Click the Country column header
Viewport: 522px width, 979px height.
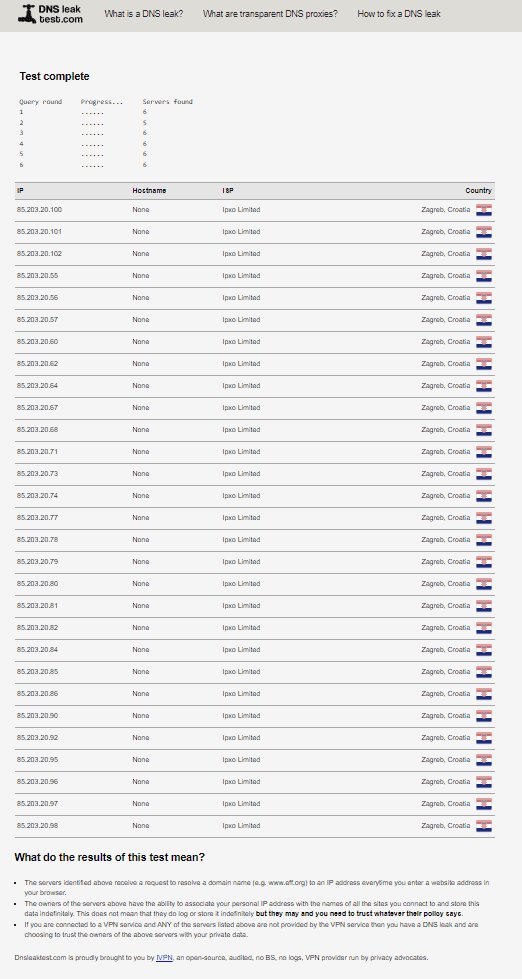coord(478,190)
